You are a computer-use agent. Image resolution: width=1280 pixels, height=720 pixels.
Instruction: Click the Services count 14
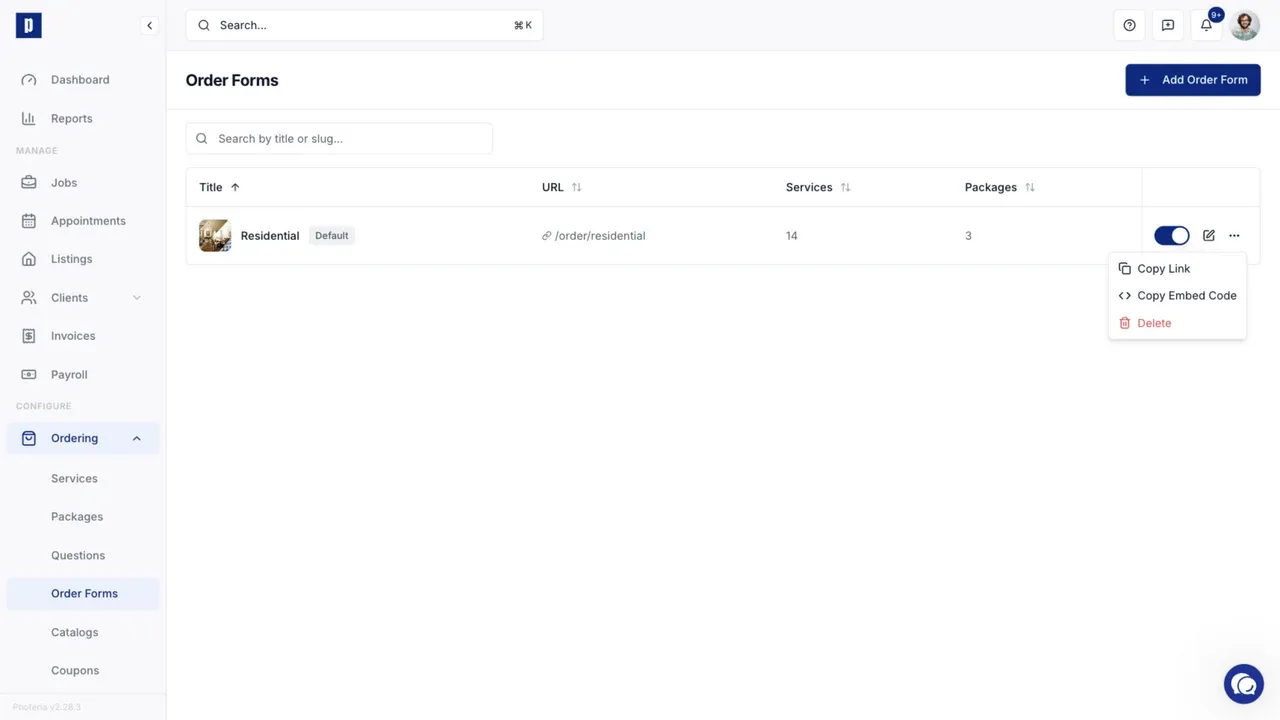click(x=792, y=236)
